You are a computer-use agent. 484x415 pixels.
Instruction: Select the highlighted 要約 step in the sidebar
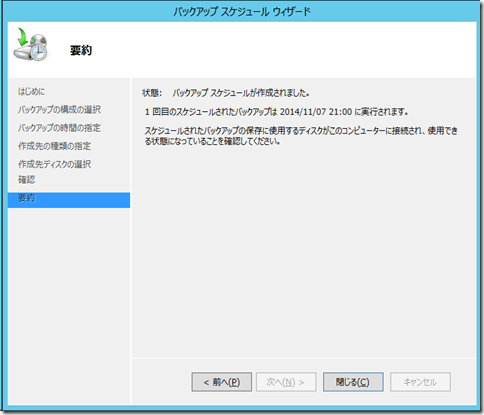(69, 200)
